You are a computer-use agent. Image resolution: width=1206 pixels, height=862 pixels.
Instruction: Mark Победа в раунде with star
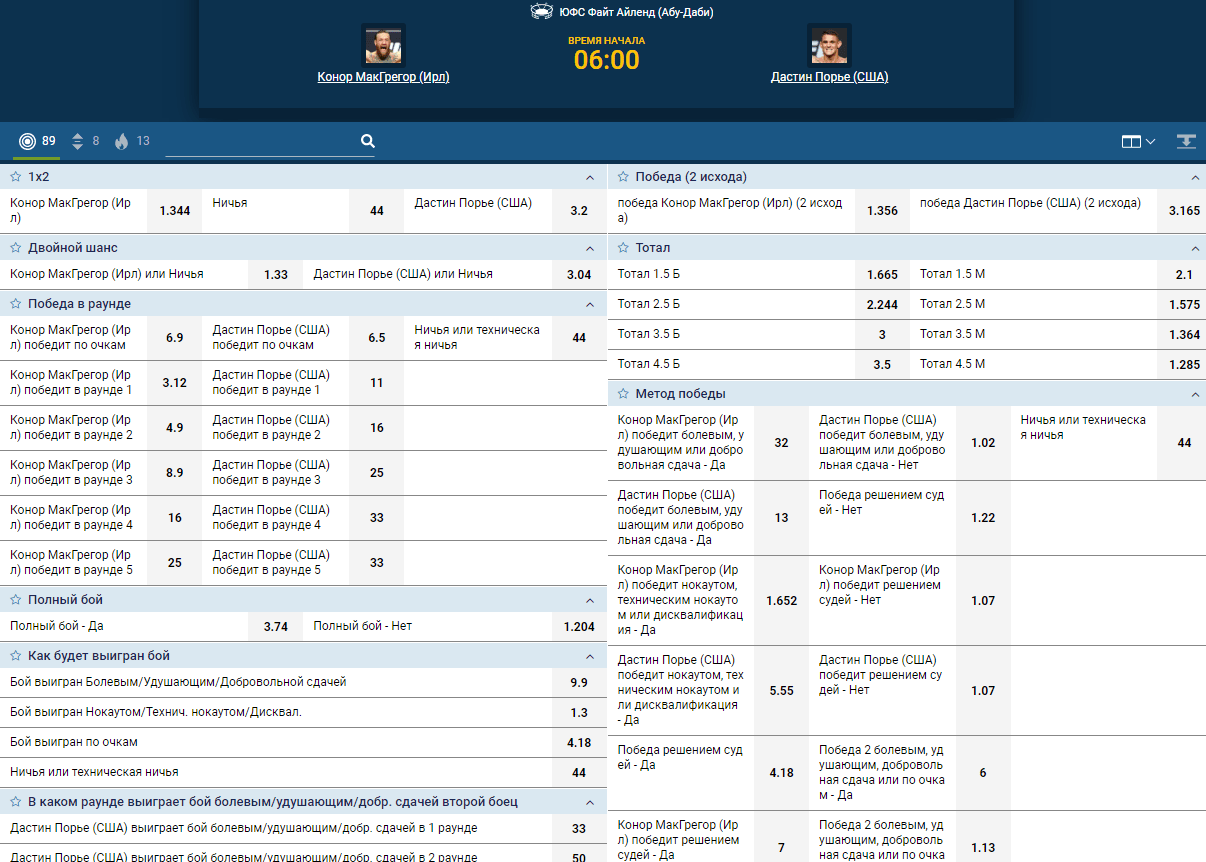pos(16,304)
